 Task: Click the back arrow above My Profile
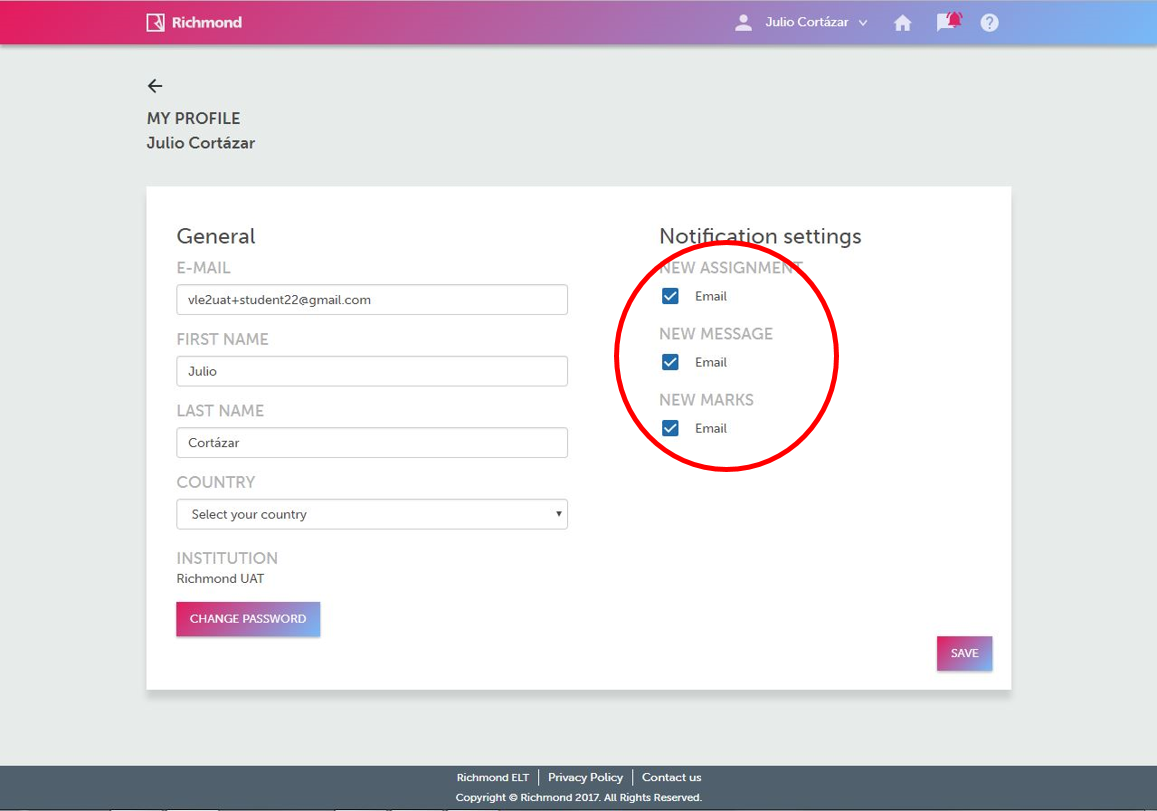point(155,86)
